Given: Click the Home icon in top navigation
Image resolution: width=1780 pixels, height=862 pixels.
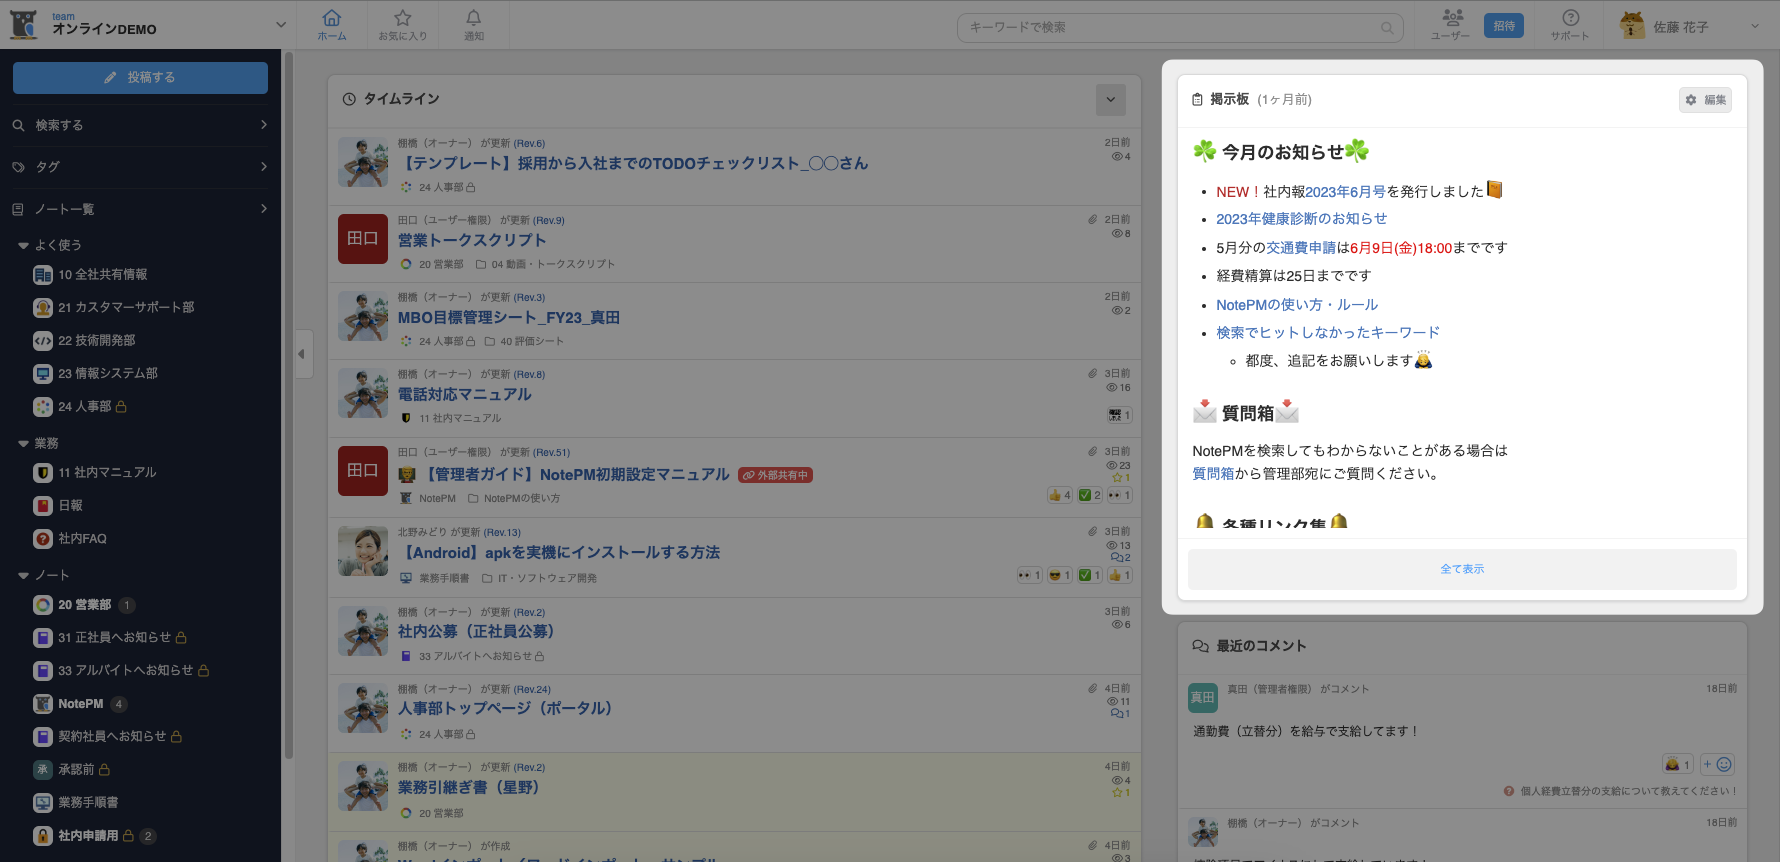Looking at the screenshot, I should tap(332, 24).
